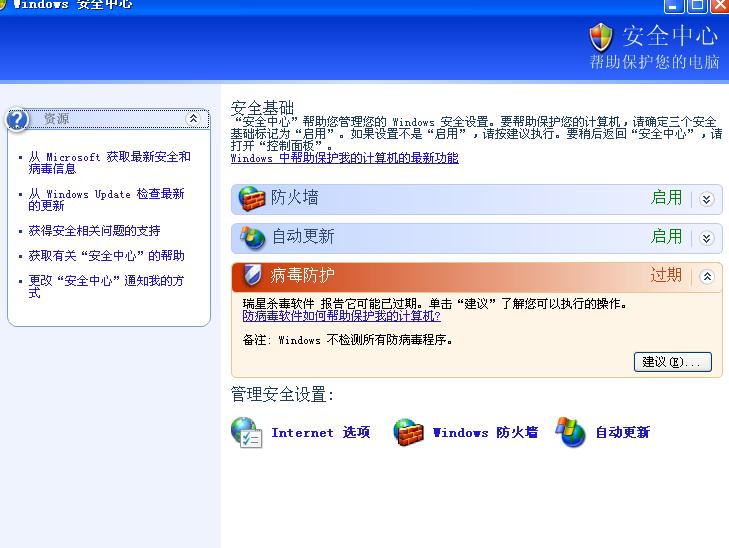The width and height of the screenshot is (729, 548).
Task: Click the 自动更新 icon under 管理安全设置
Action: [x=570, y=432]
